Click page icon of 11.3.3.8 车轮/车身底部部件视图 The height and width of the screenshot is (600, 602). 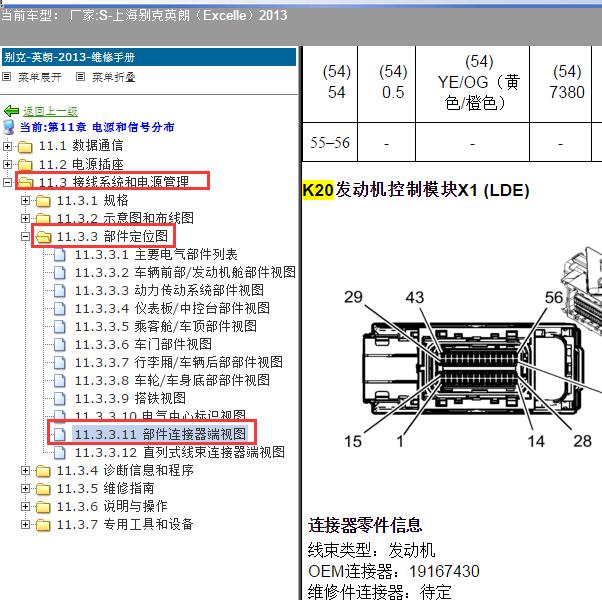point(60,380)
